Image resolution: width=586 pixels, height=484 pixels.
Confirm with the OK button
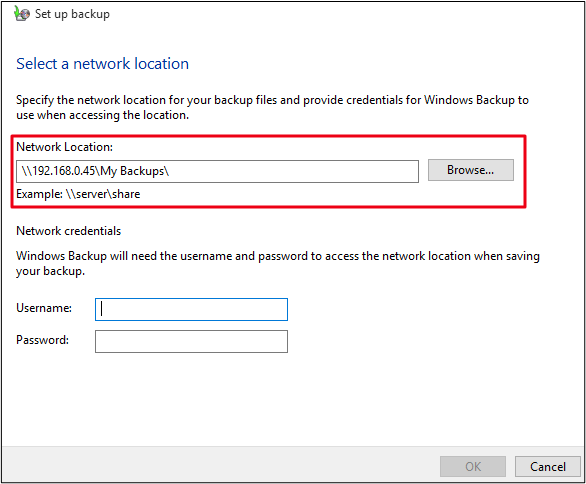tap(473, 466)
